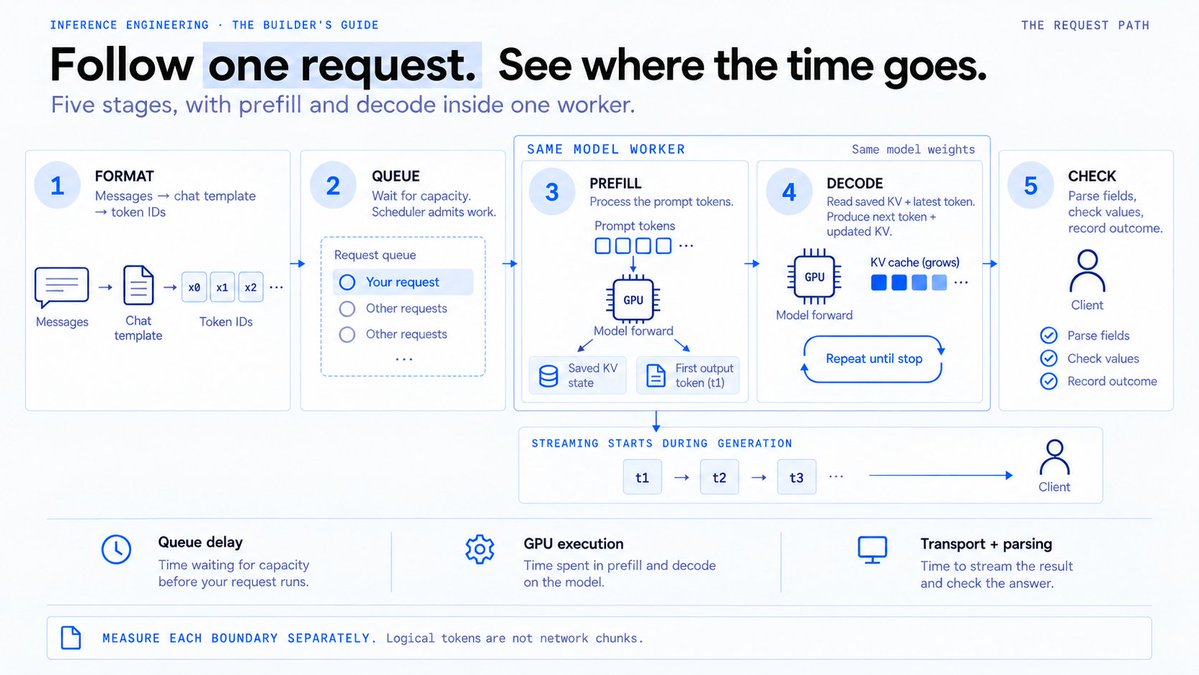Click the t1 streamed token box

[642, 477]
